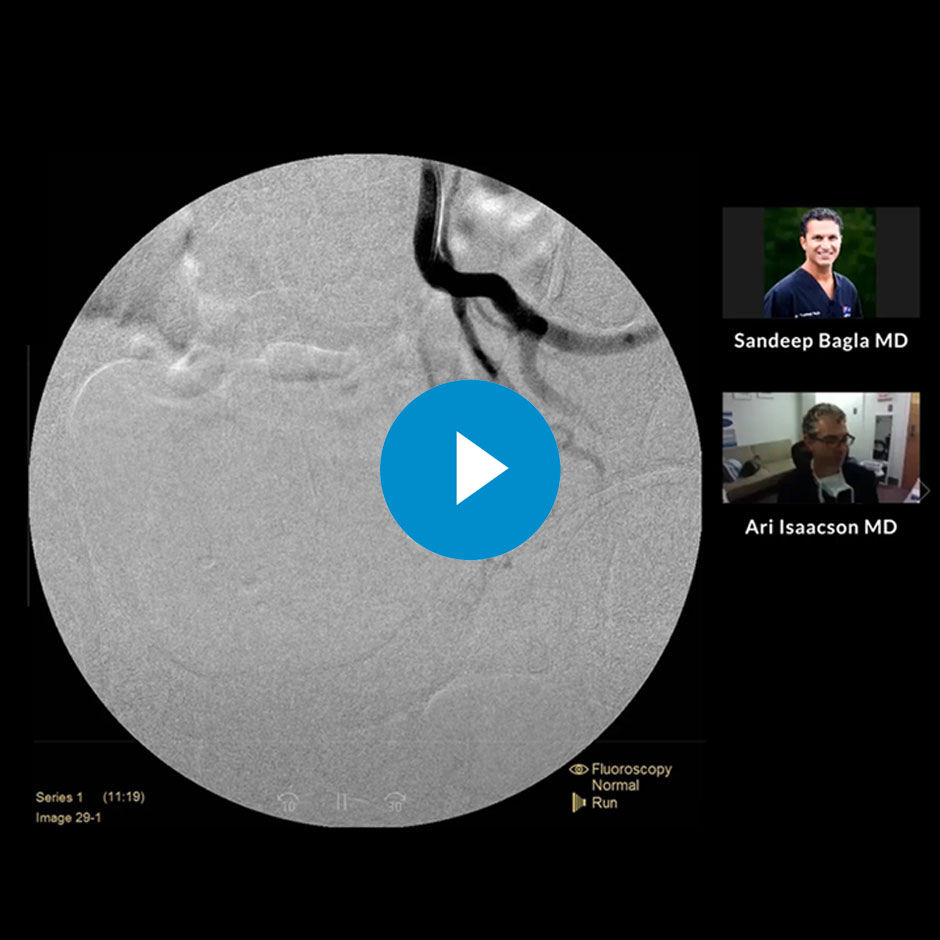
Task: Open the Sandeep Bagla MD video thumbnail
Action: (820, 263)
